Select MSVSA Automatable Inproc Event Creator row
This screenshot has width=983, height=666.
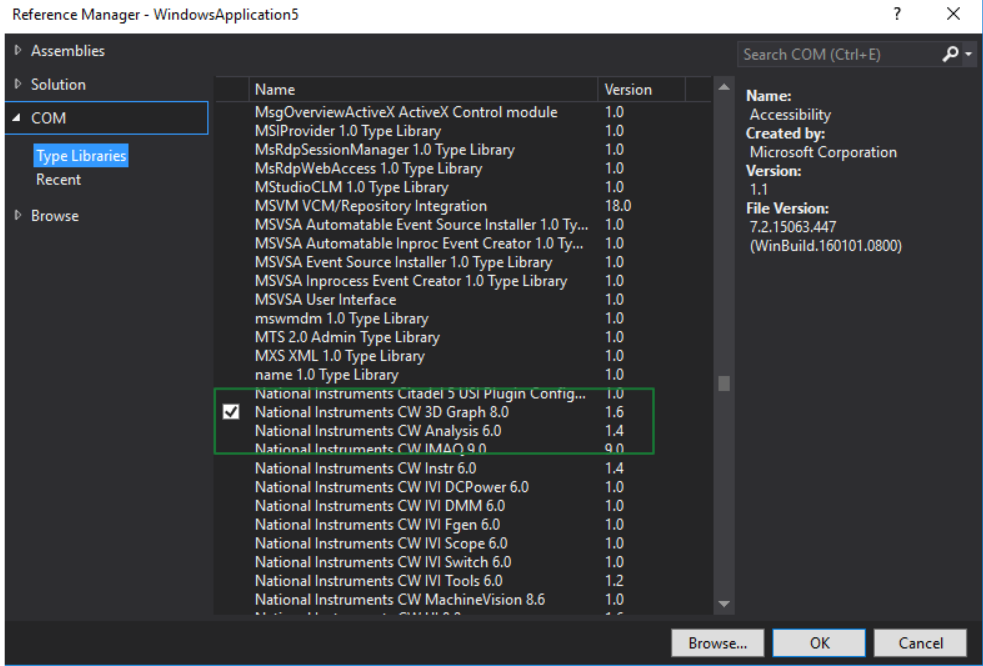[464, 243]
